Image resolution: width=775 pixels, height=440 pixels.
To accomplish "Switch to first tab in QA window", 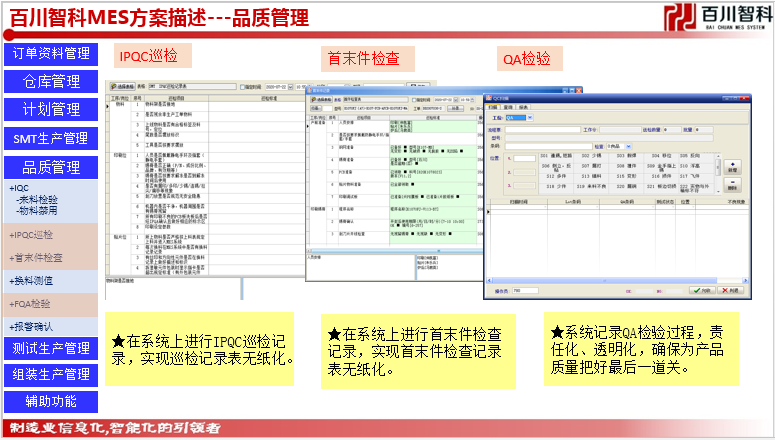I will [492, 107].
